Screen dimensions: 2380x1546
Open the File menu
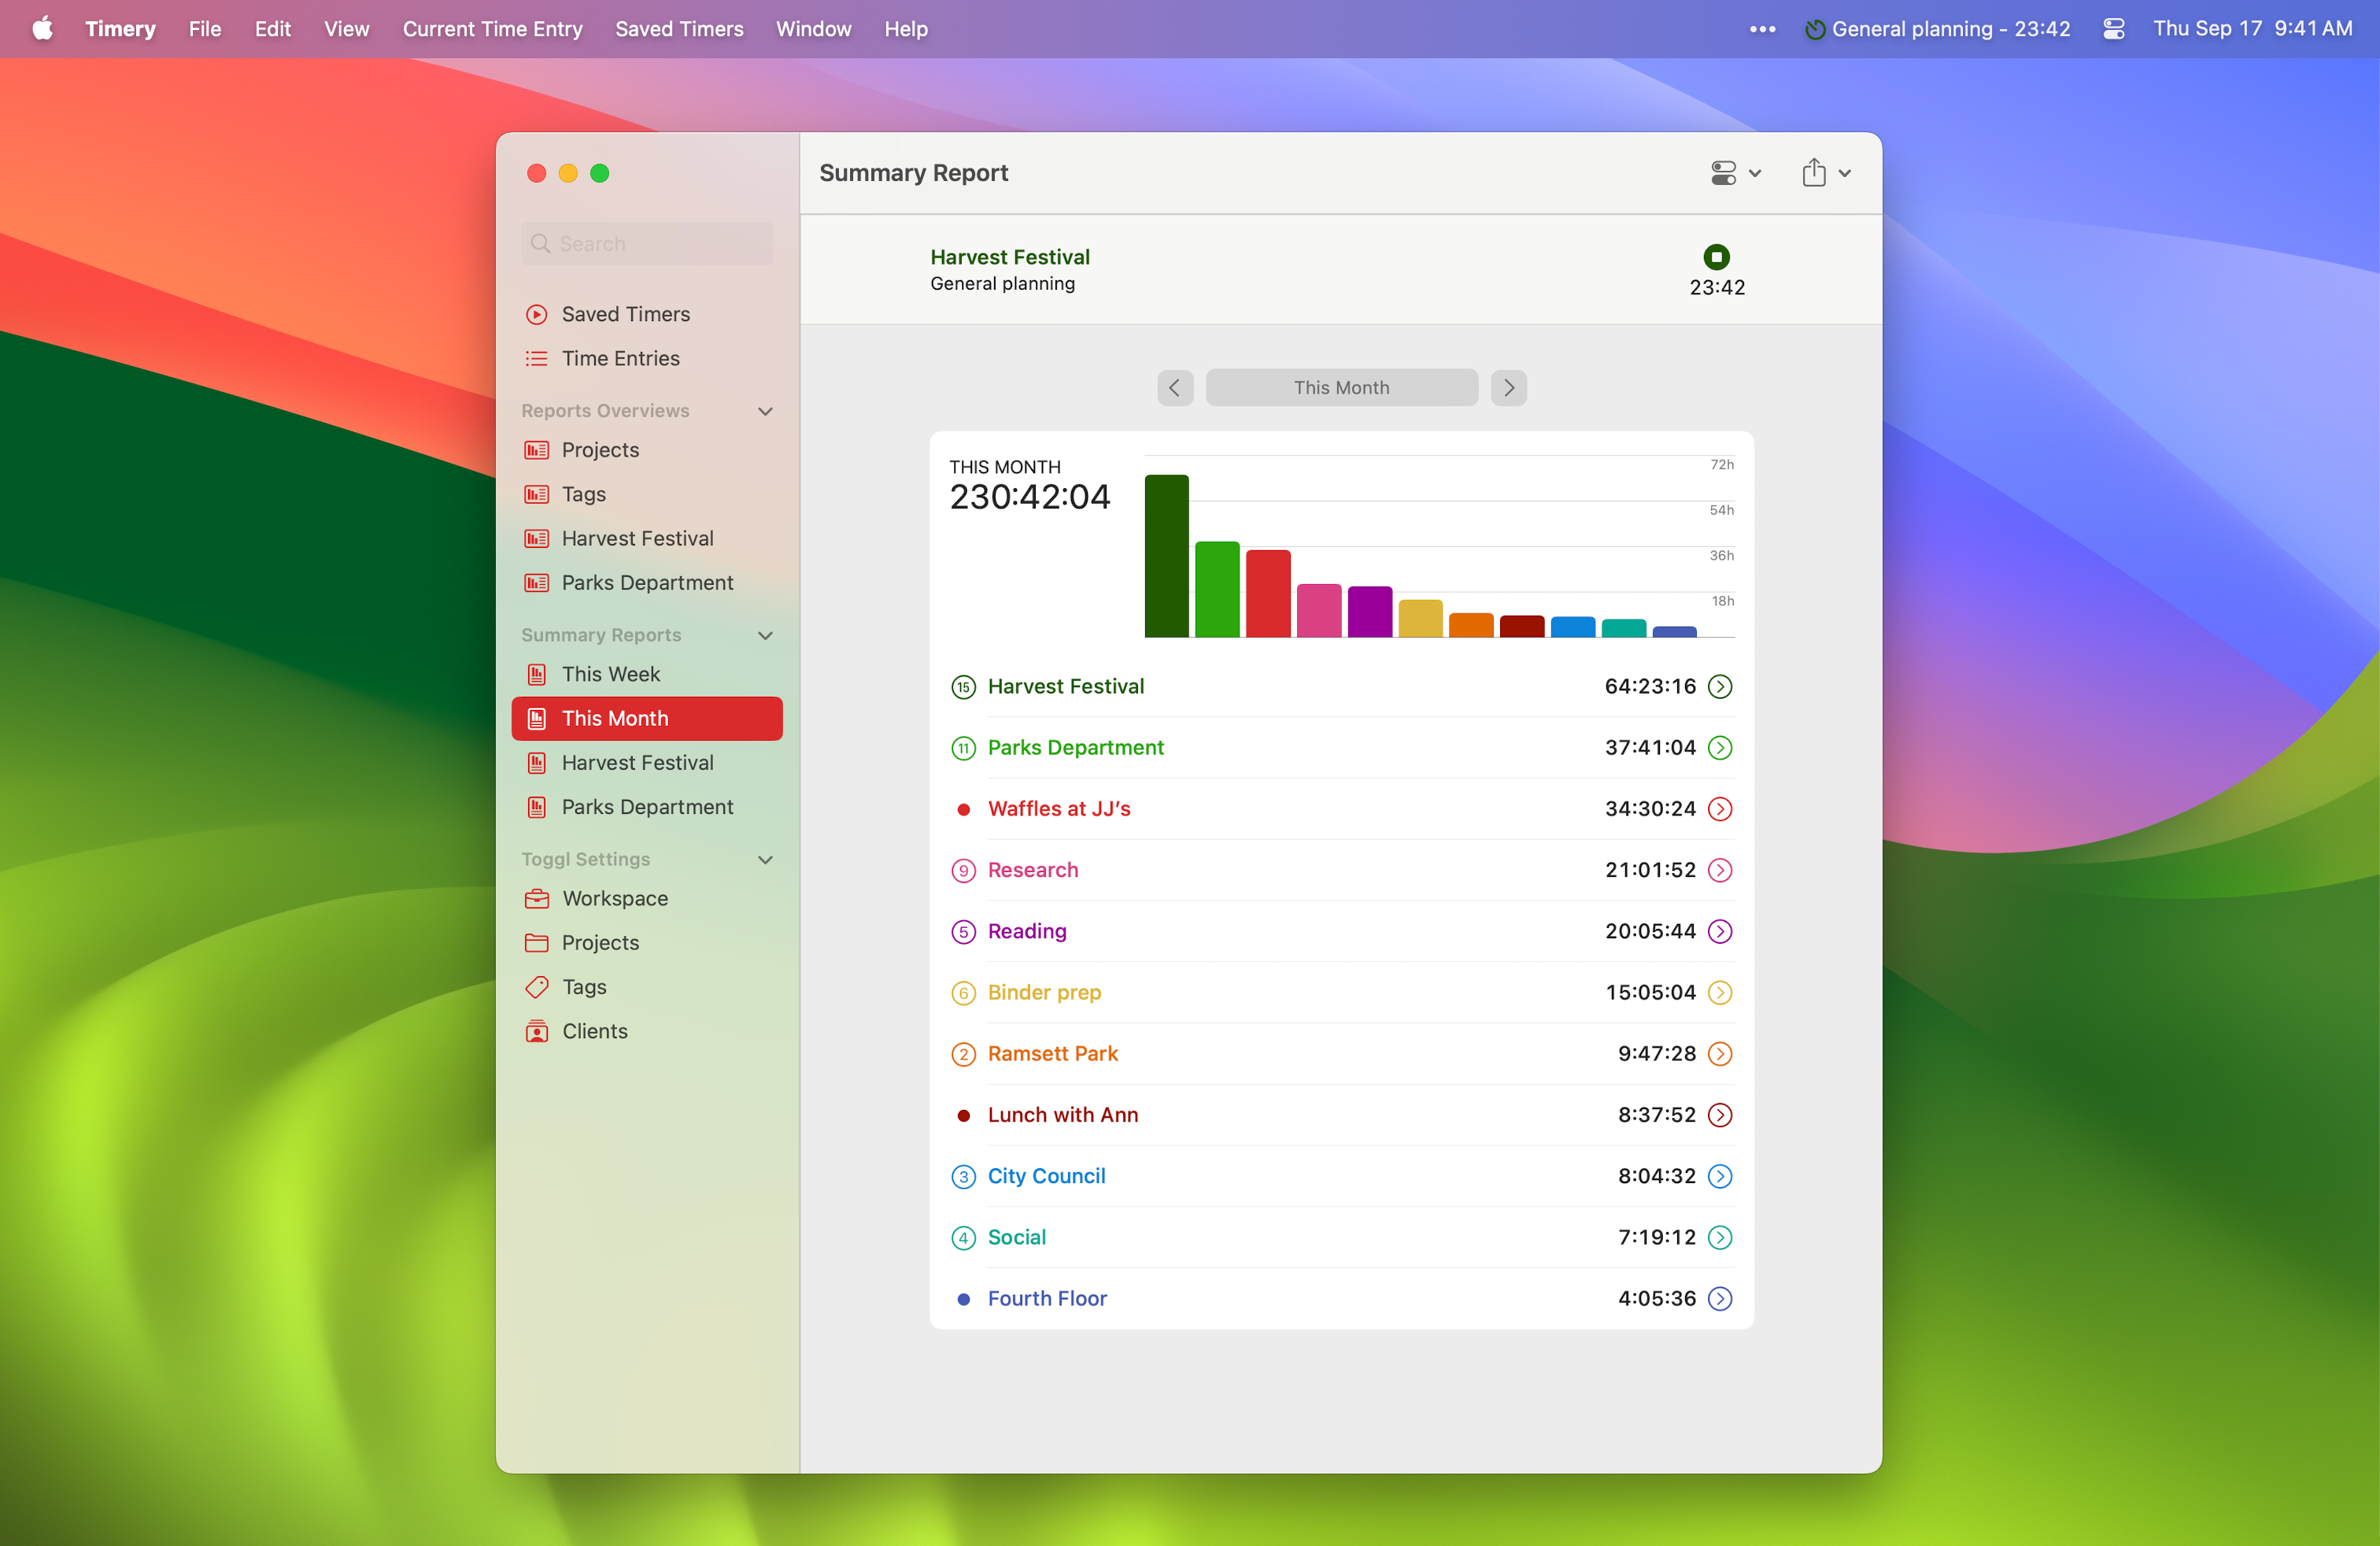tap(205, 28)
